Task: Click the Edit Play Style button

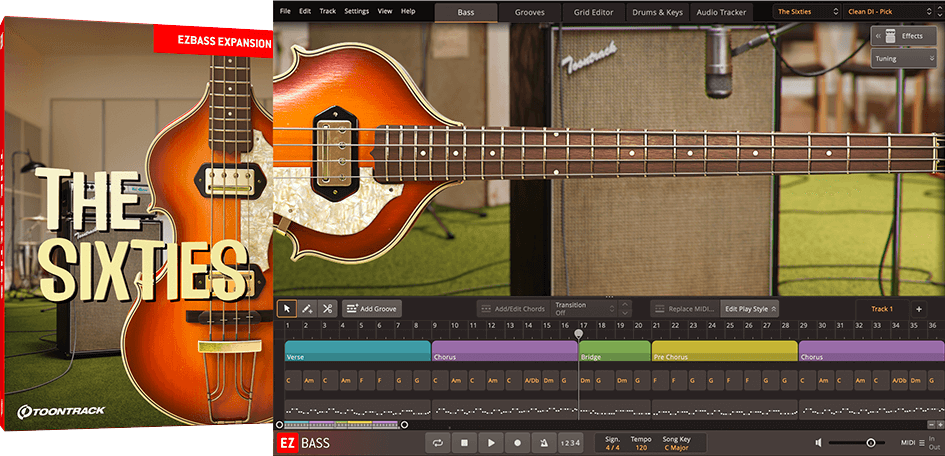Action: (x=750, y=309)
